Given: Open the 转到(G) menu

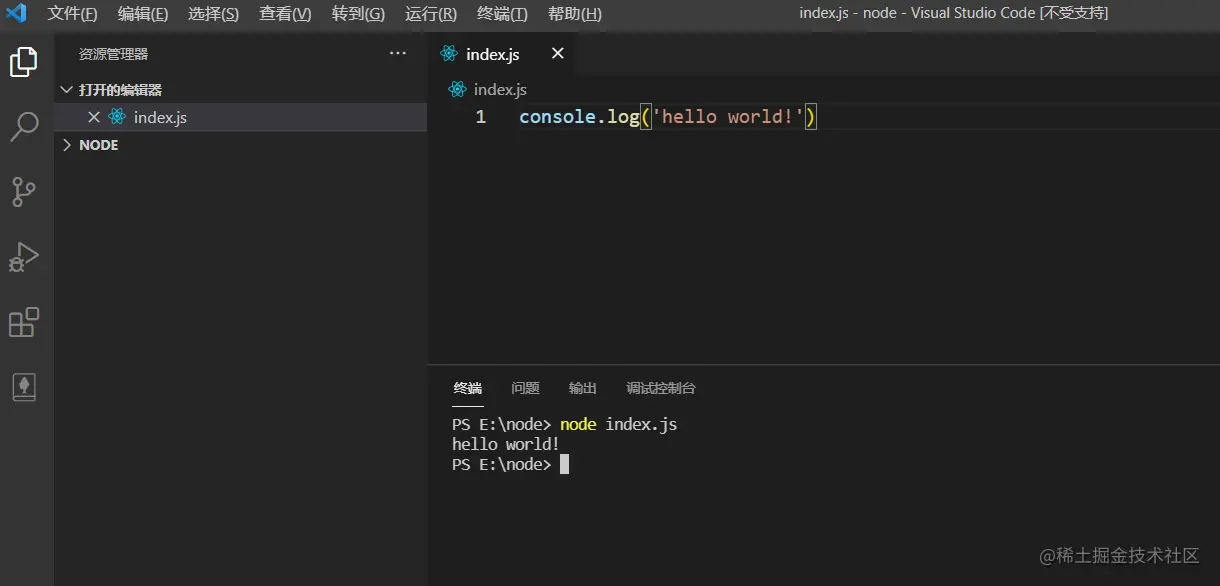Looking at the screenshot, I should tap(358, 14).
